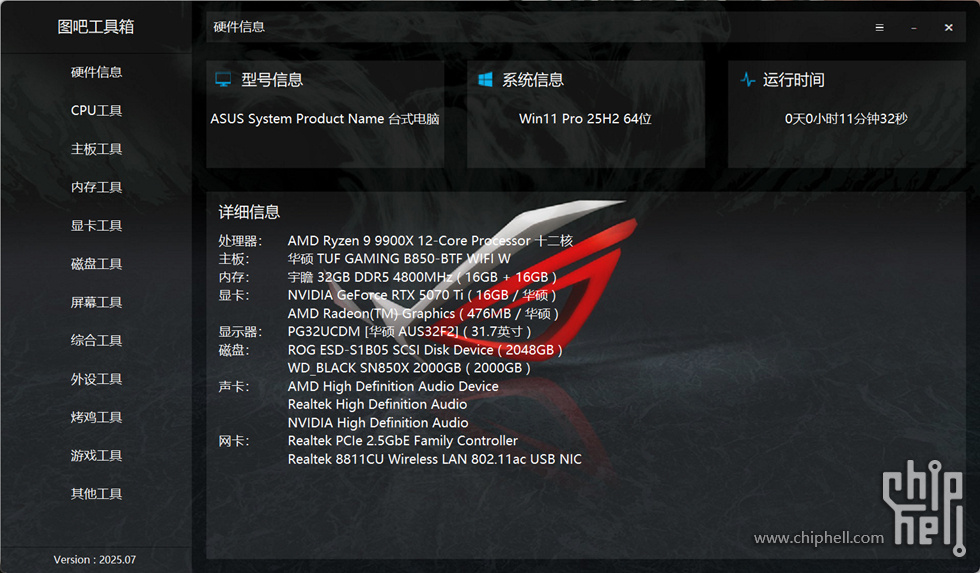980x573 pixels.
Task: Click the monitor icon beside 型号信息
Action: pos(223,79)
